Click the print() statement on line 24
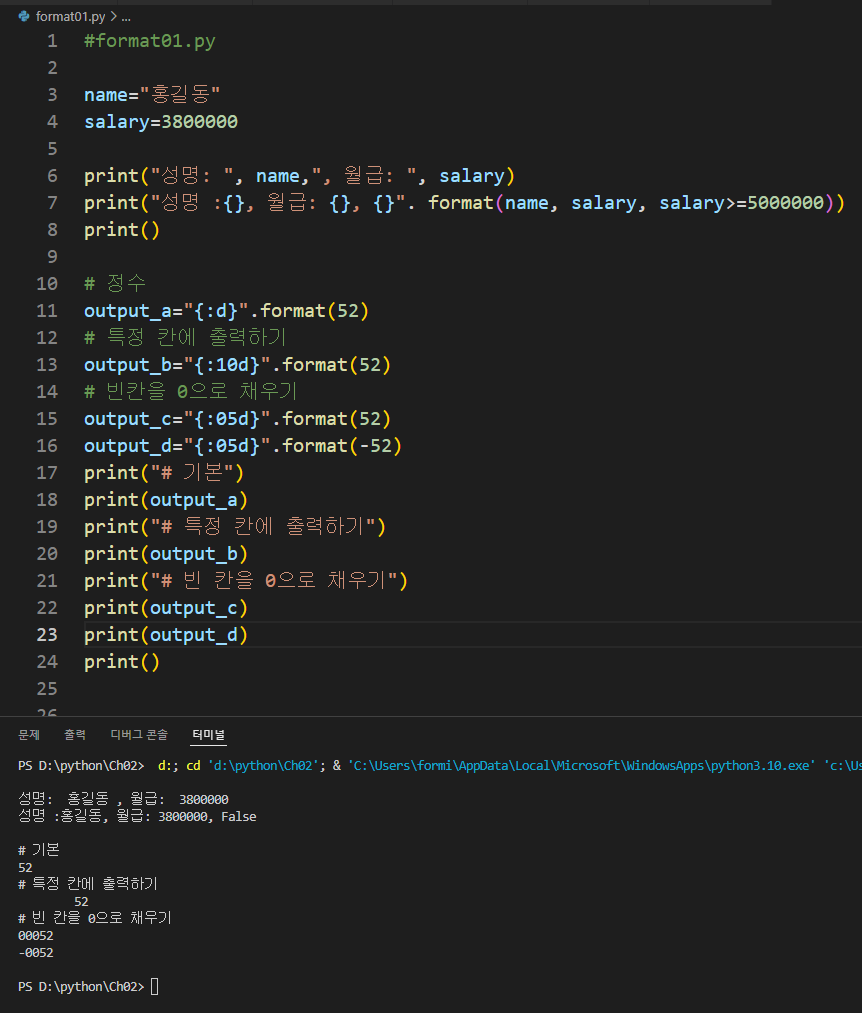The height and width of the screenshot is (1013, 862). [122, 662]
